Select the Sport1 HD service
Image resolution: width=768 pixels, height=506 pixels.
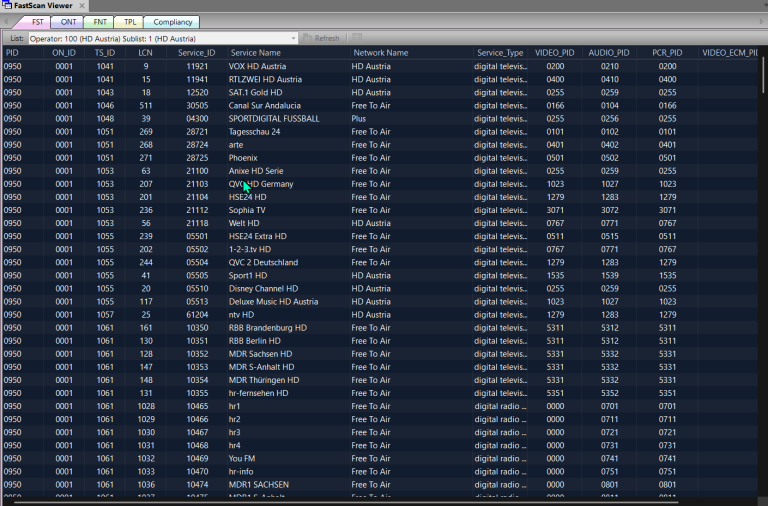248,275
